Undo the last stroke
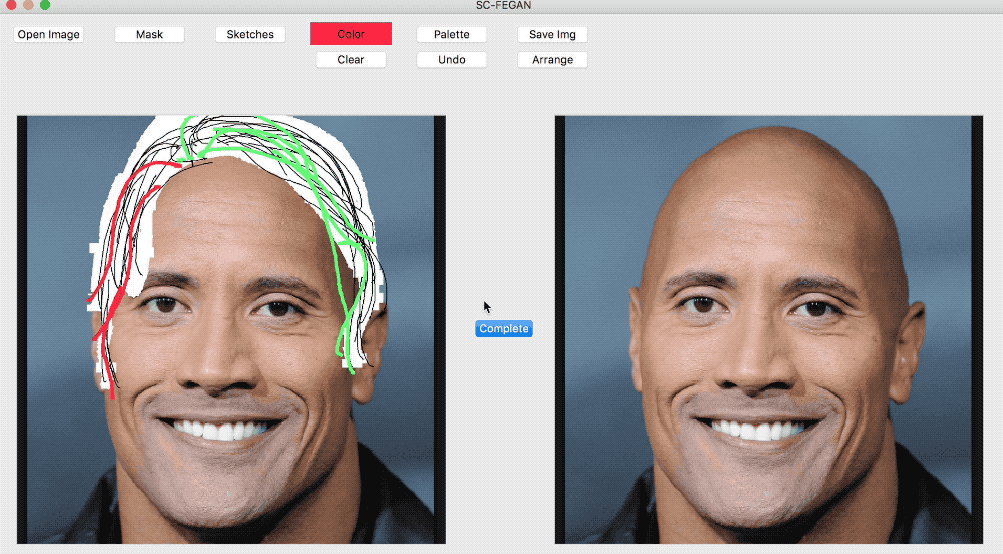Screen dimensions: 1003x554 click(x=452, y=59)
